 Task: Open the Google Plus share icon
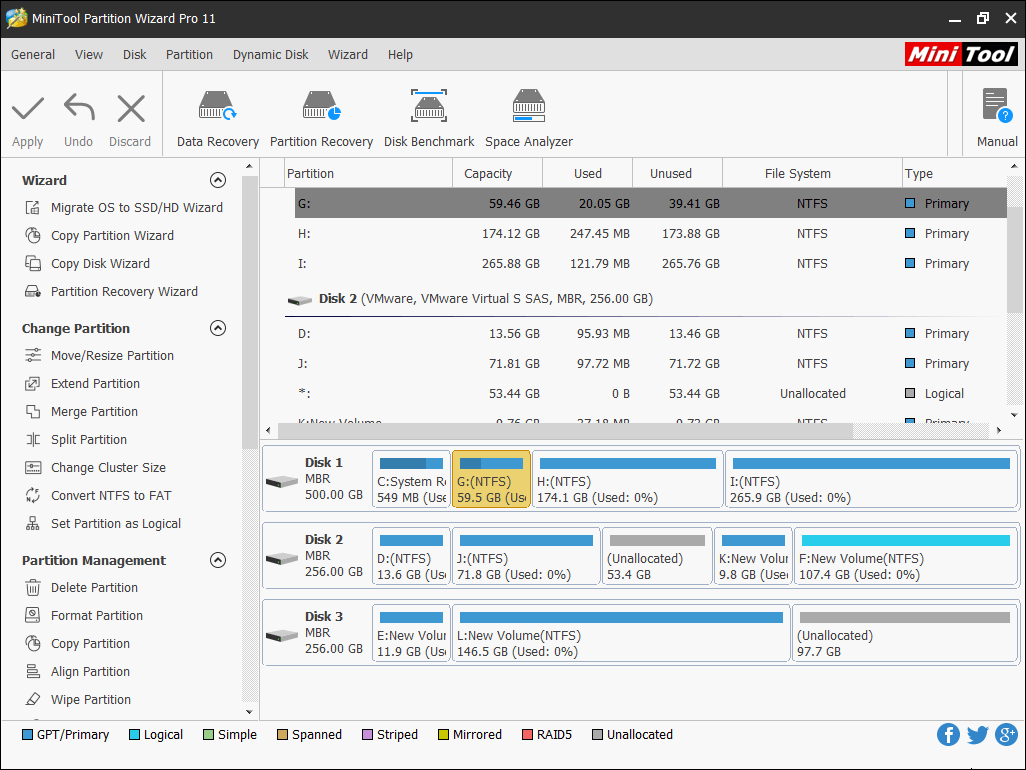click(x=1006, y=735)
